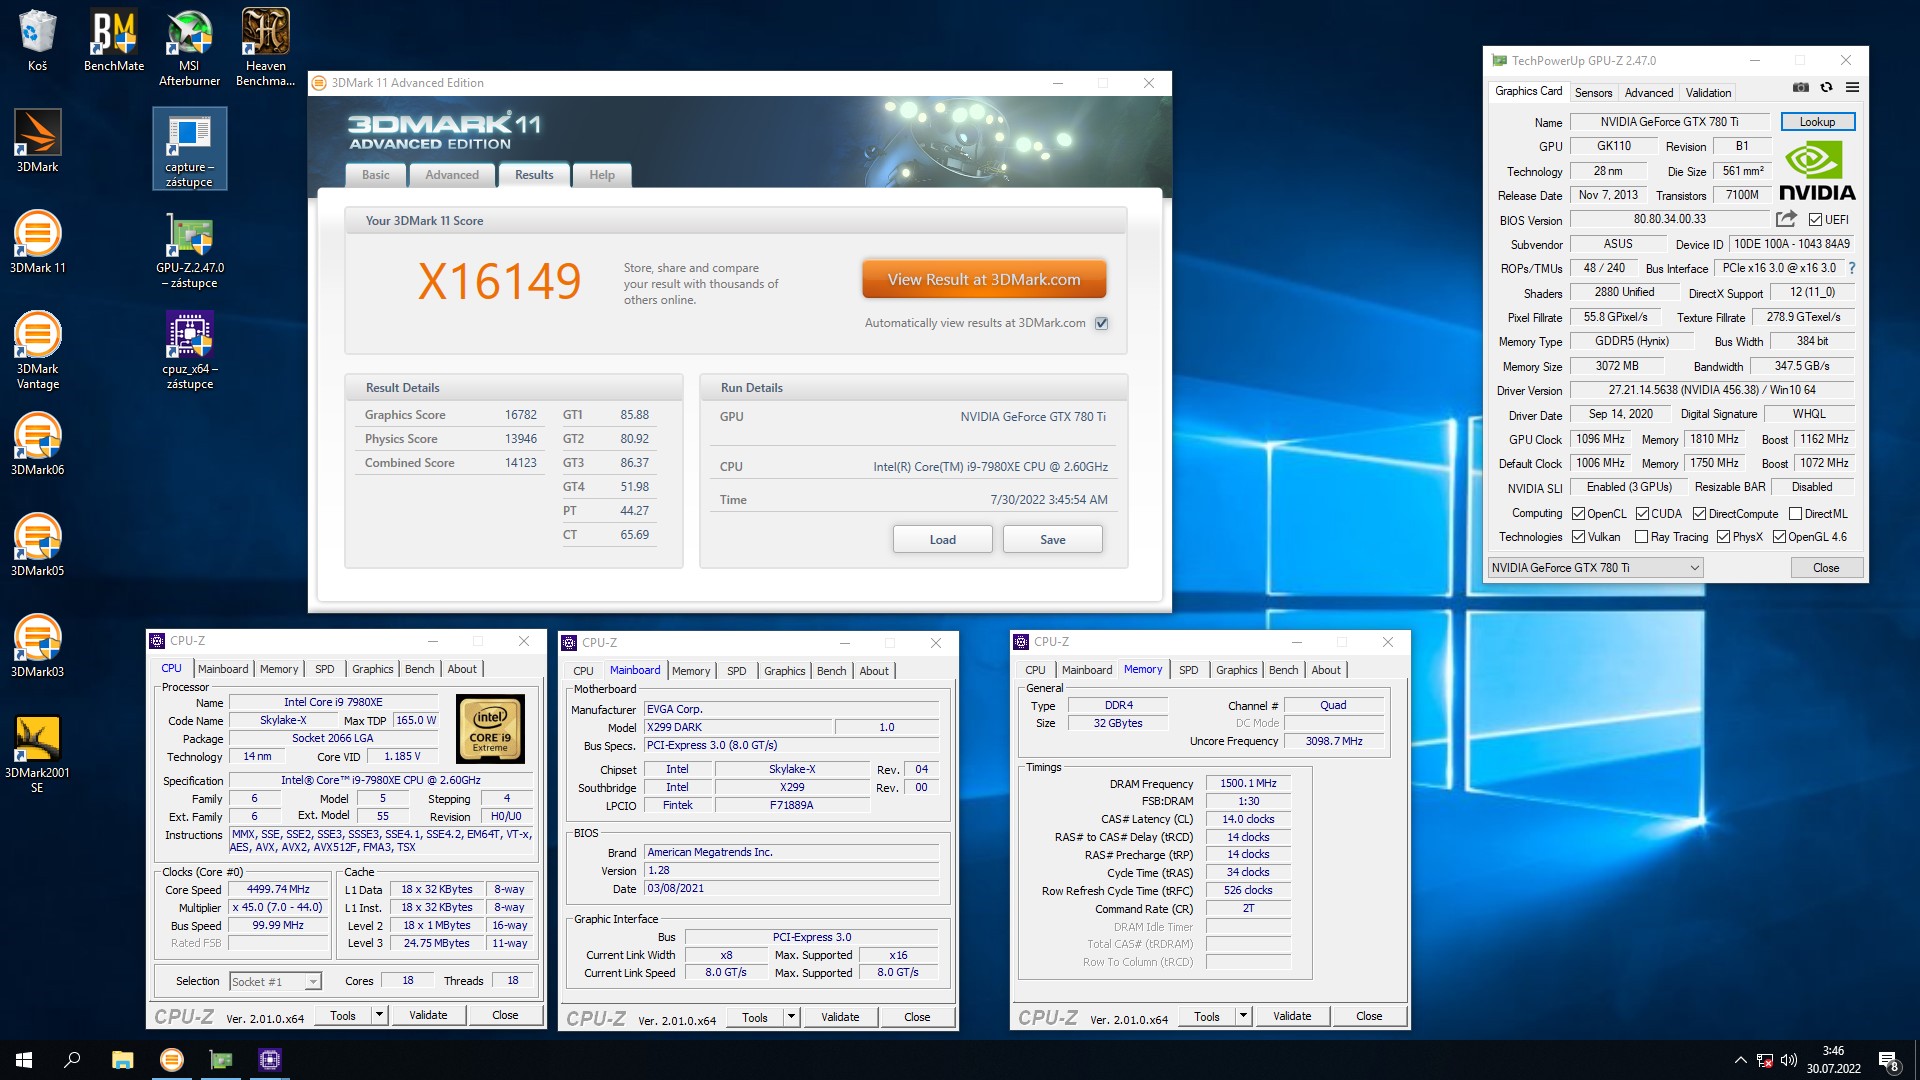Toggle automatically view results at 3DMark.com
Screen dimensions: 1920x1080
[x=1101, y=323]
